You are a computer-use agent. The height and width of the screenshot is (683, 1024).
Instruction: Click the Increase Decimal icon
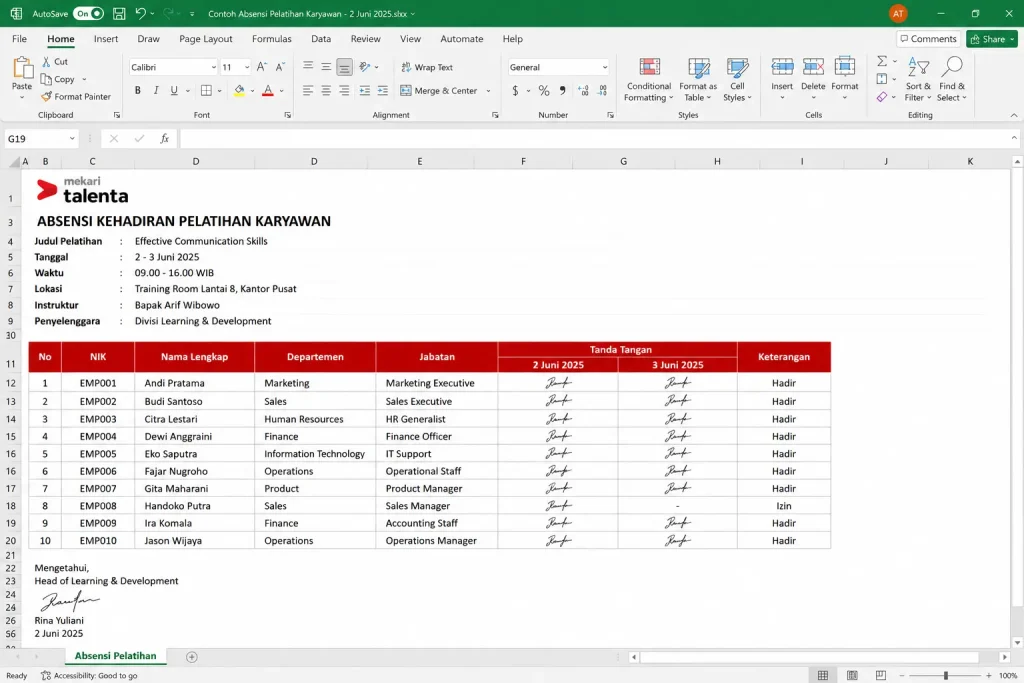click(583, 91)
